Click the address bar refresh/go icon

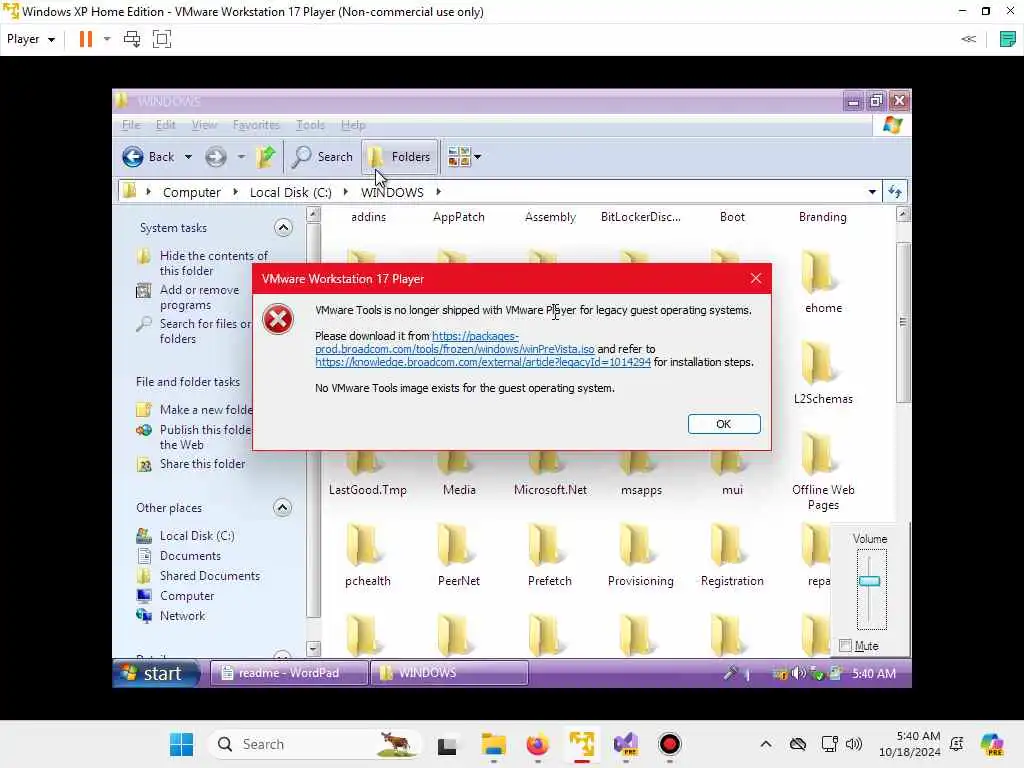[x=895, y=192]
